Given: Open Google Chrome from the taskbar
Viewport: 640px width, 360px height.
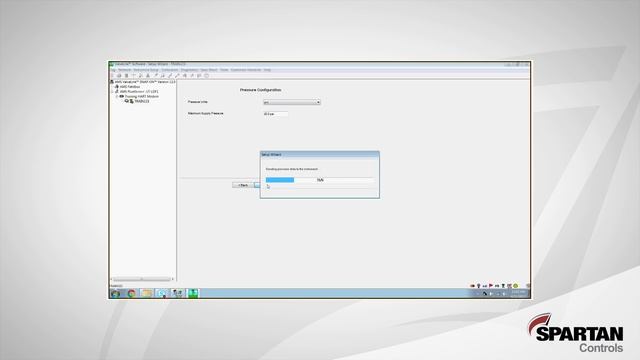Looking at the screenshot, I should pyautogui.click(x=131, y=293).
